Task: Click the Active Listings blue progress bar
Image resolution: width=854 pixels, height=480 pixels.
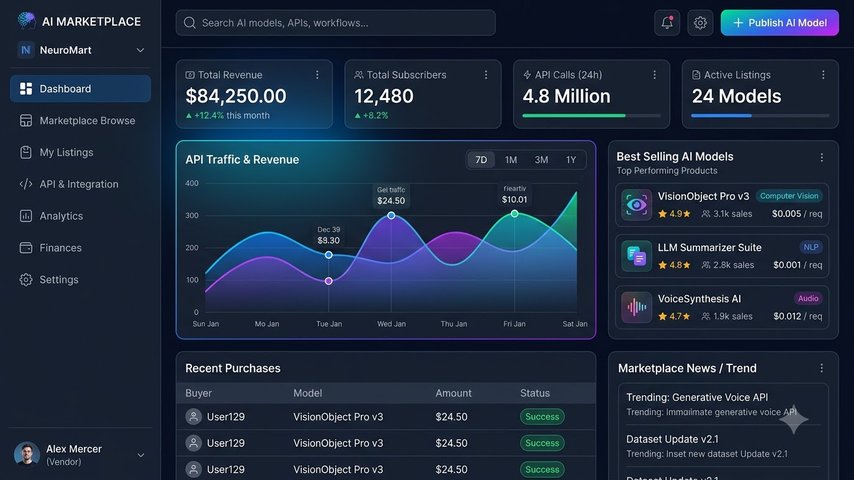Action: coord(721,116)
